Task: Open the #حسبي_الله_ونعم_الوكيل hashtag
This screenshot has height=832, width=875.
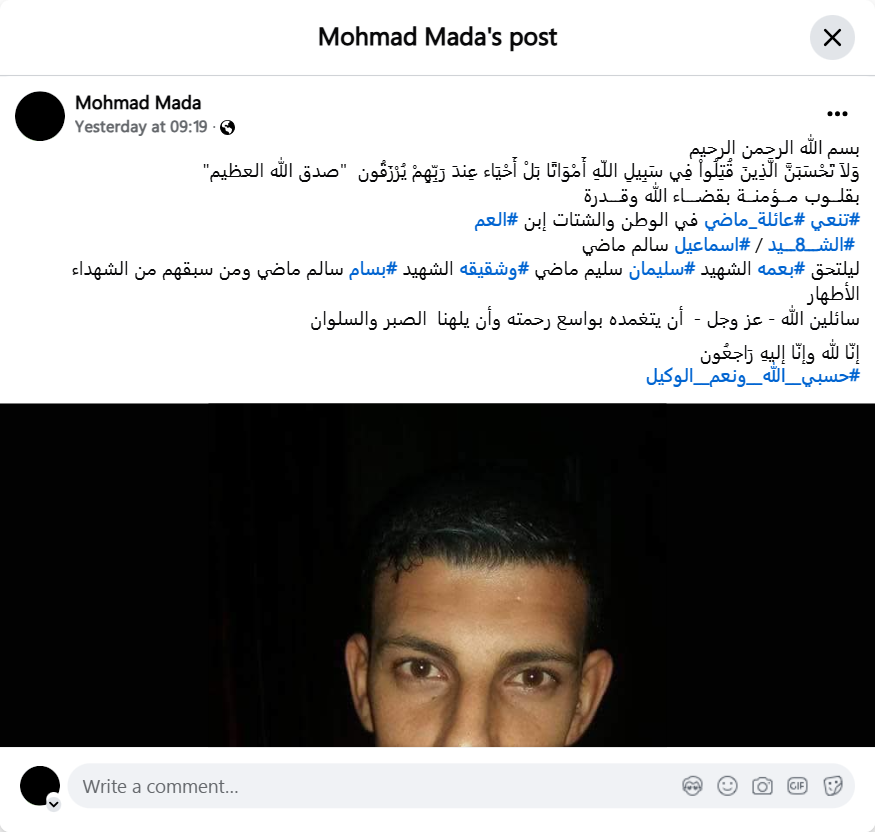Action: point(753,377)
